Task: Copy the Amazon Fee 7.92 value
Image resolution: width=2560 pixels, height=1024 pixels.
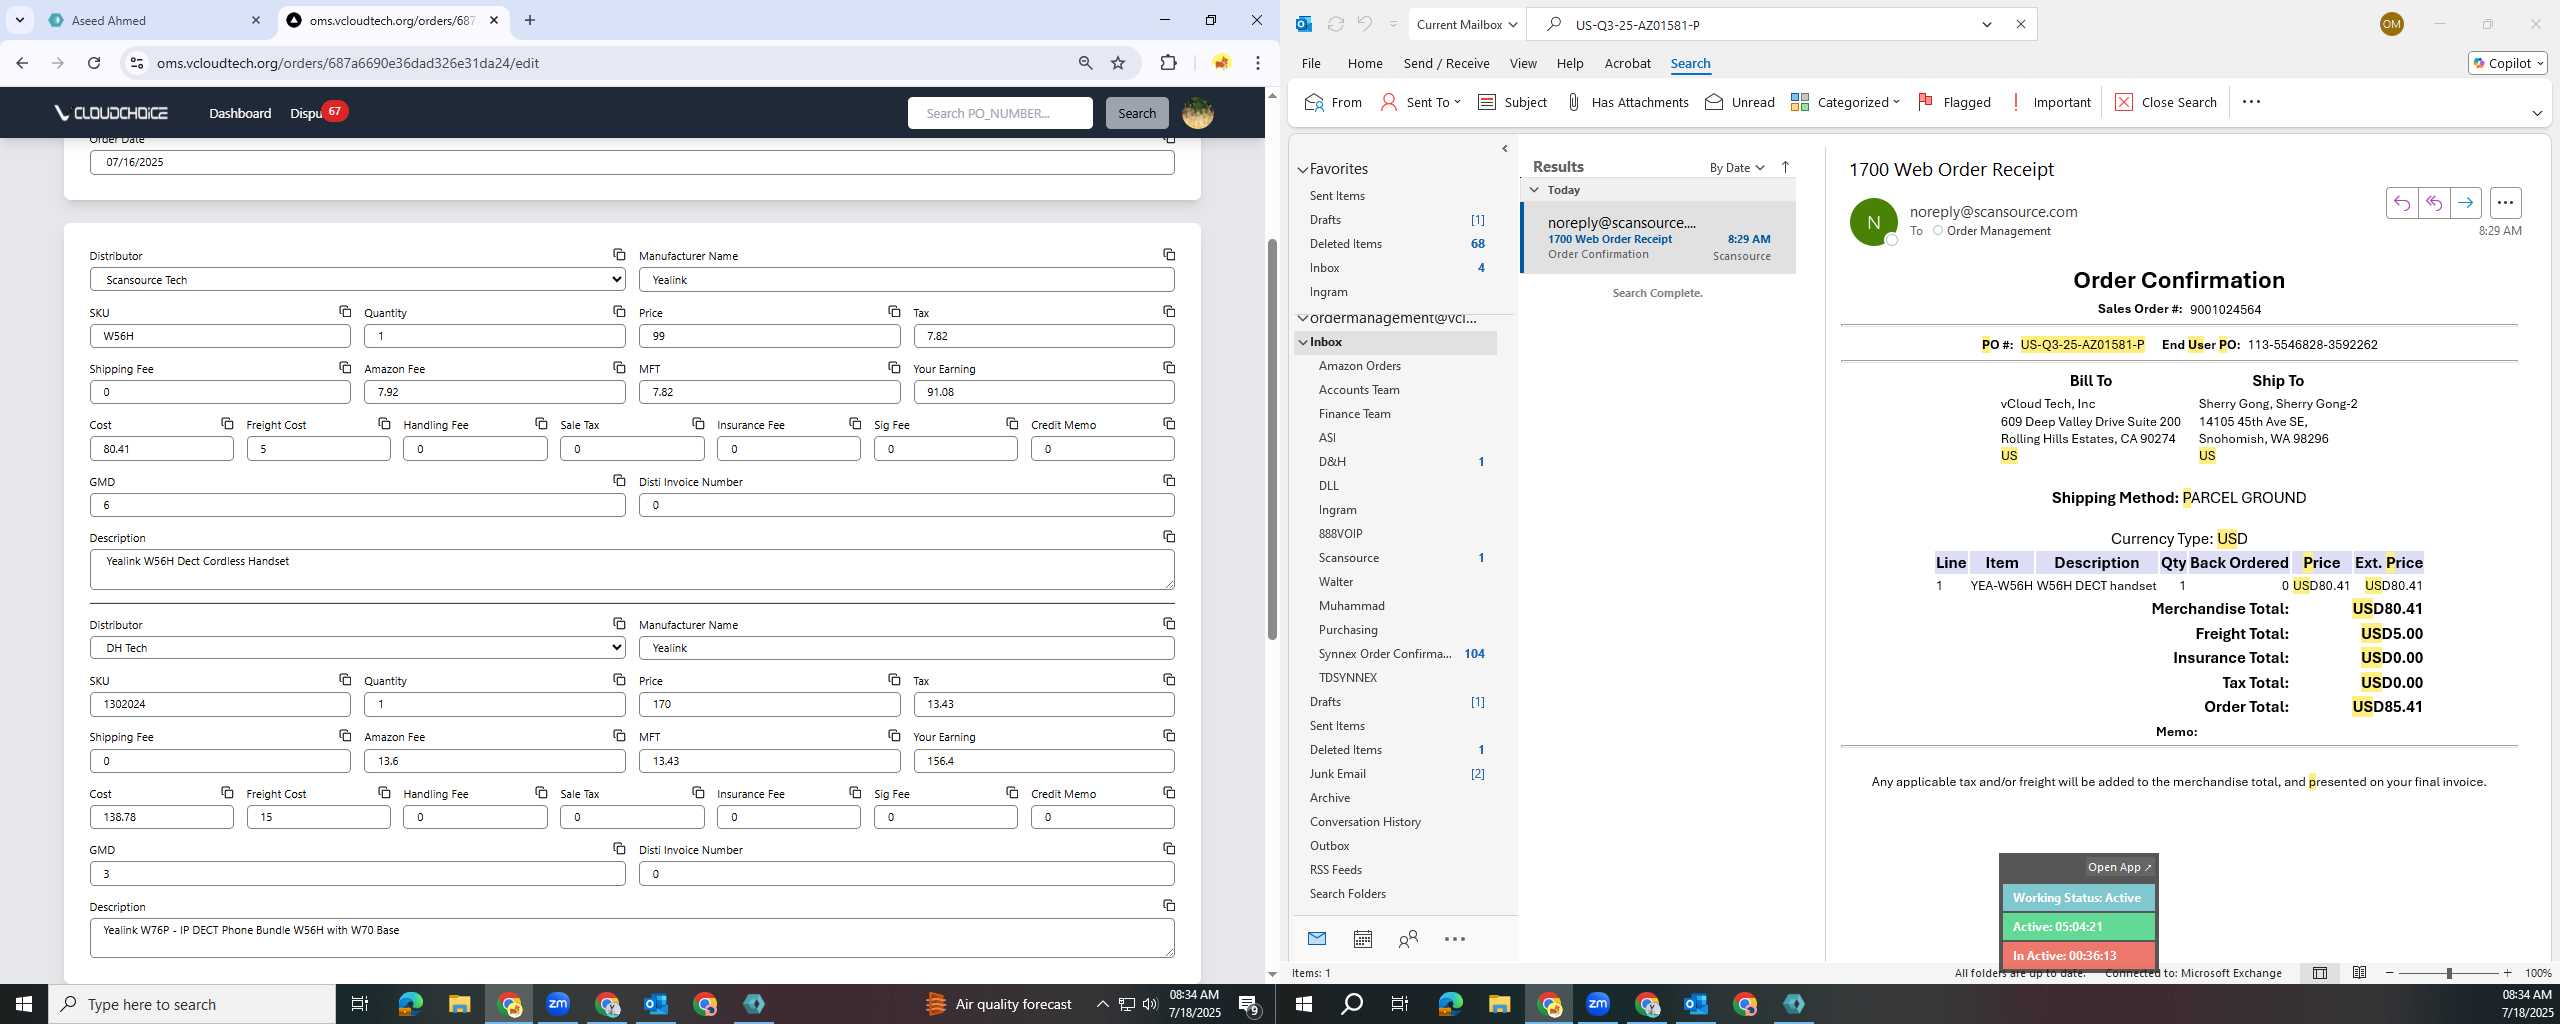Action: (619, 368)
